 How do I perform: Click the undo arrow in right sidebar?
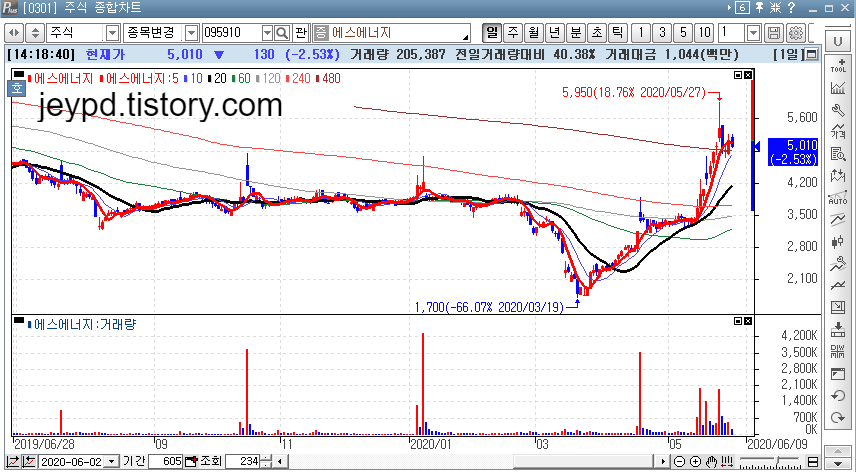coord(837,396)
